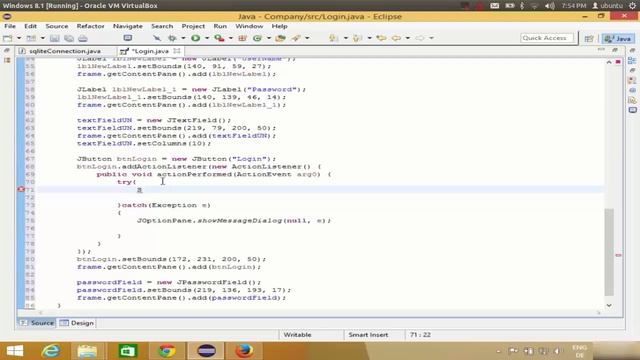Click the Console view icon in right trim
This screenshot has width=640, height=360.
(632, 110)
